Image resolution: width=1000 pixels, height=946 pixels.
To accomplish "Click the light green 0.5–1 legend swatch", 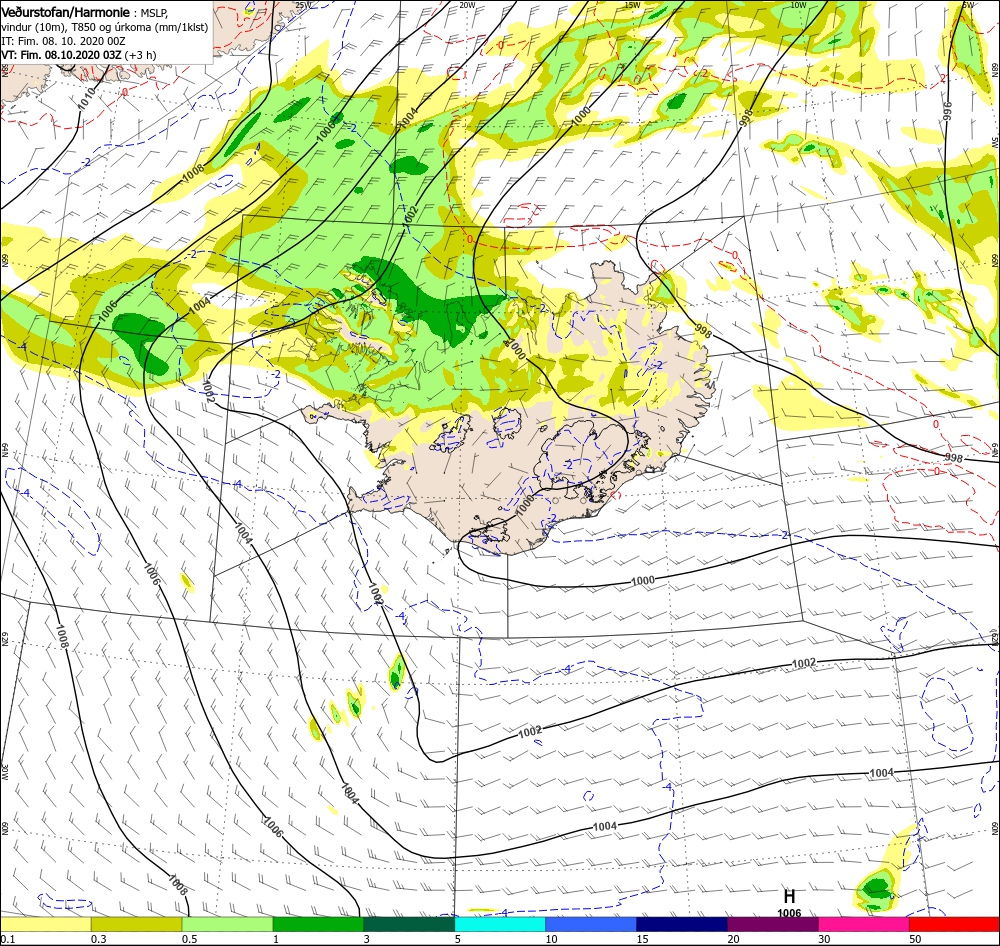I will pyautogui.click(x=228, y=924).
